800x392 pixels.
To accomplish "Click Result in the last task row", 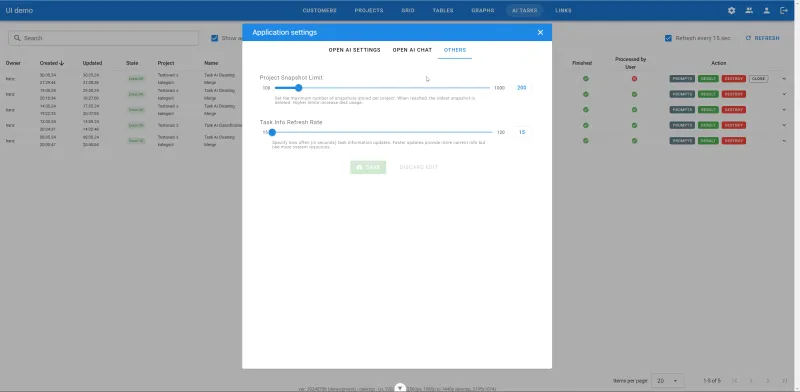I will [708, 140].
